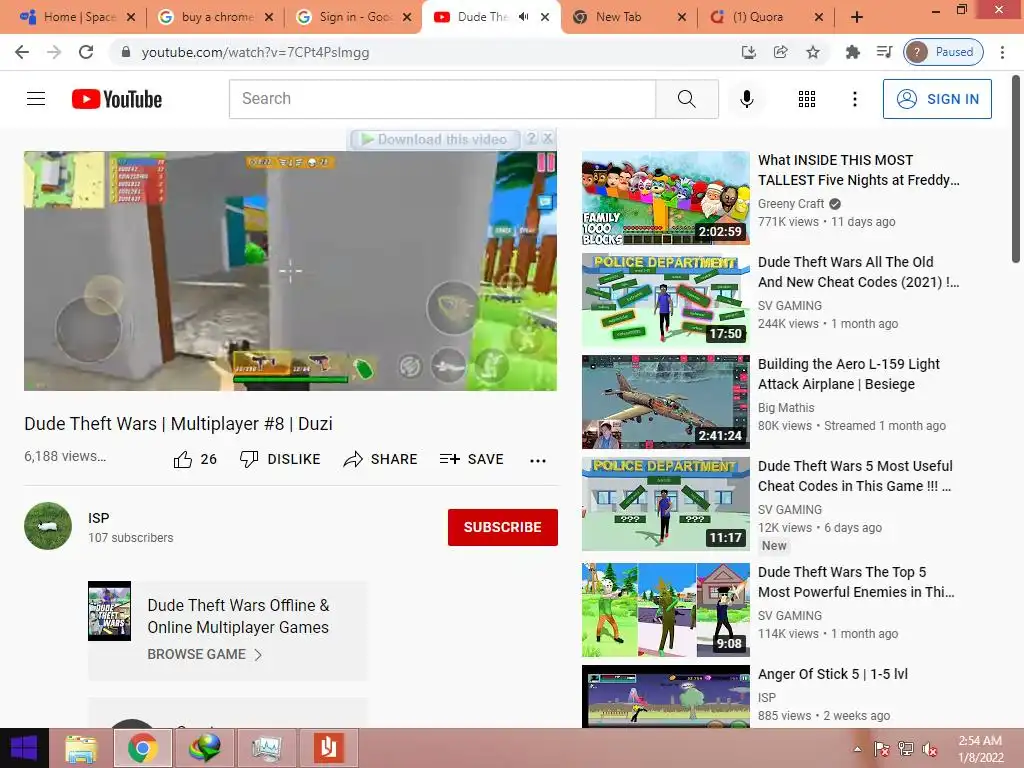
Task: Show hidden system tray icons
Action: click(x=857, y=749)
